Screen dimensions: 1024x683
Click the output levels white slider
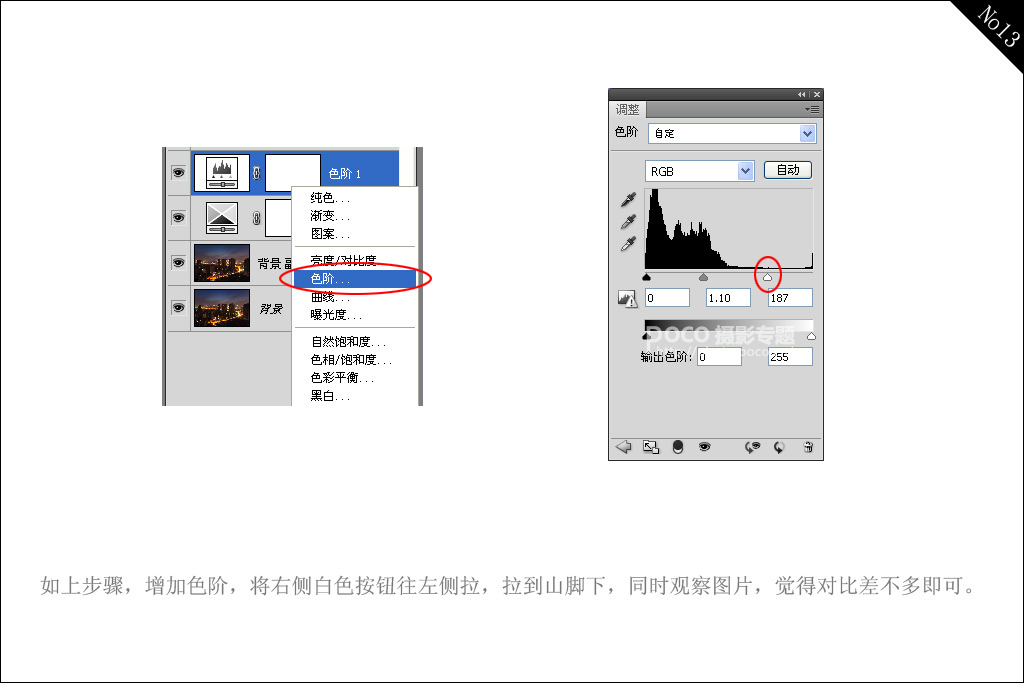(x=811, y=336)
